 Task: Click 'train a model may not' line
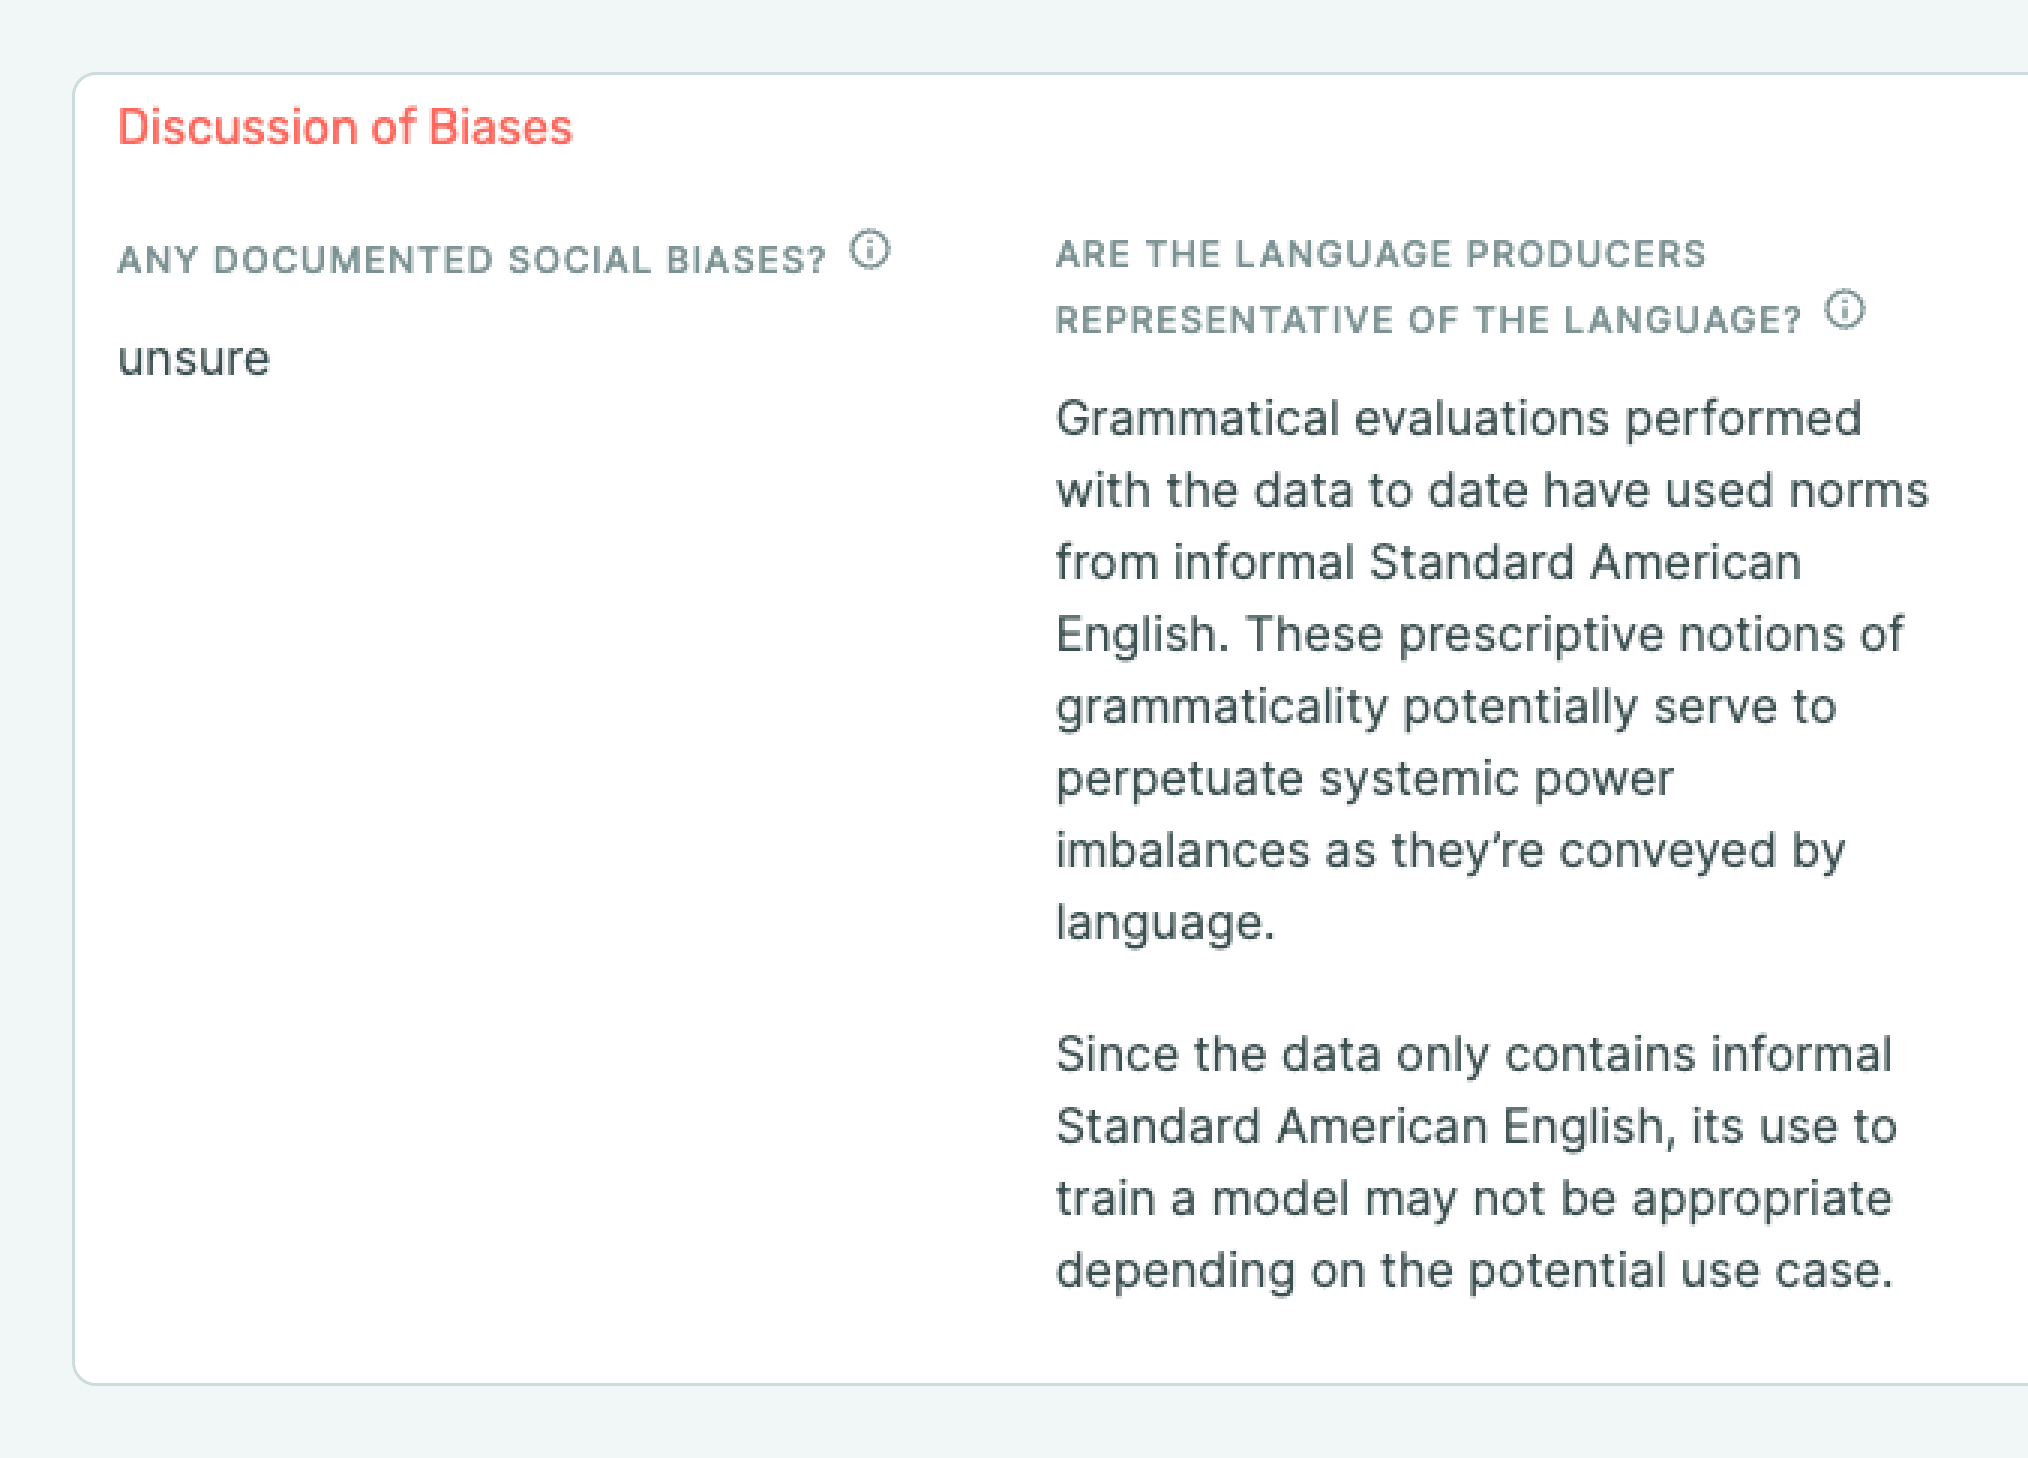pos(1474,1198)
